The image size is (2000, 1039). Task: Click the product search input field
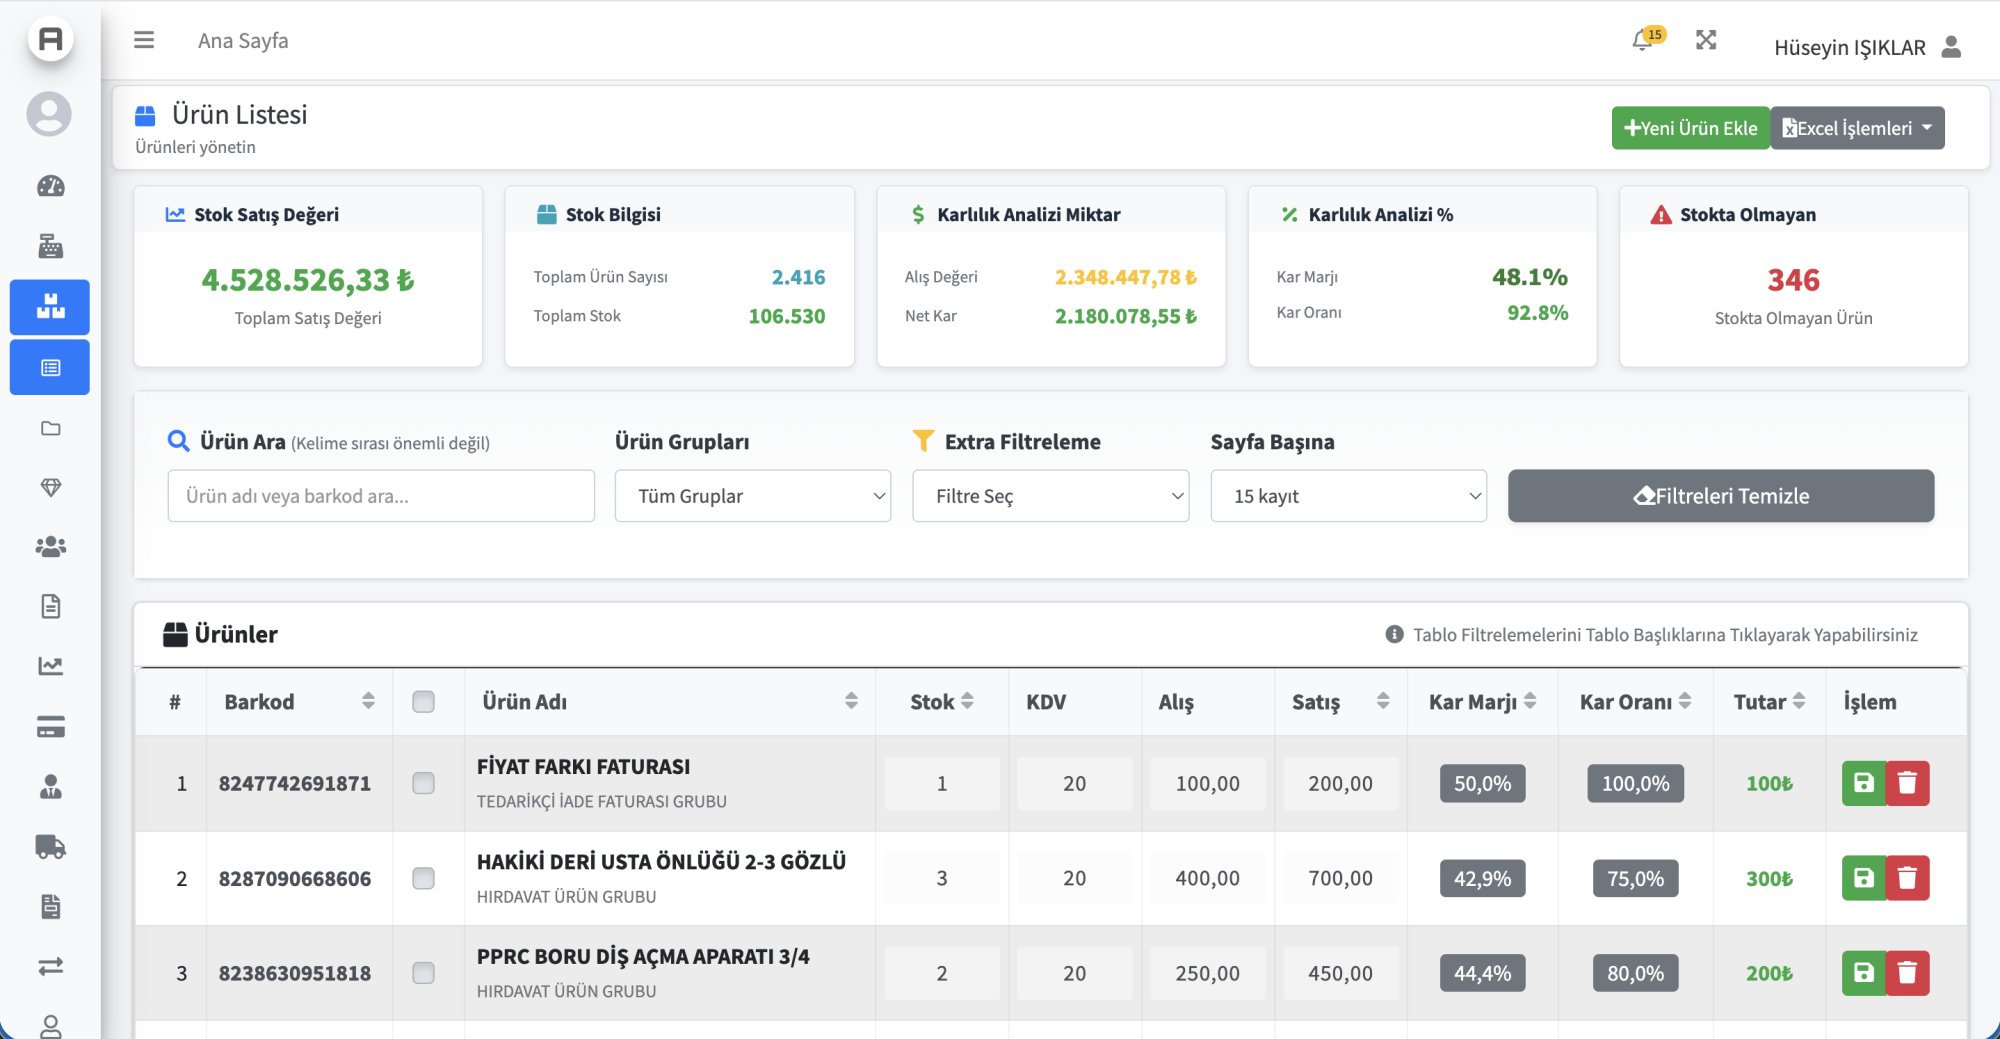tap(381, 496)
